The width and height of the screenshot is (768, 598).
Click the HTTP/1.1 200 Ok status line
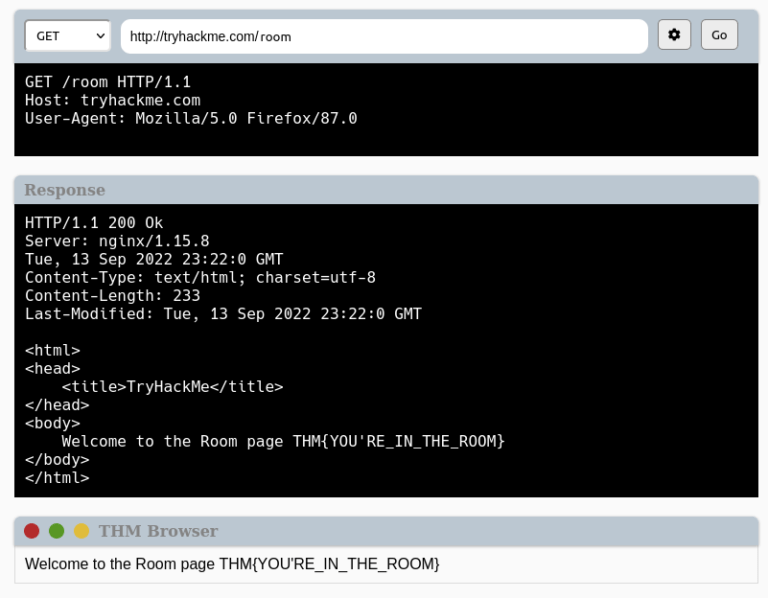pos(94,223)
